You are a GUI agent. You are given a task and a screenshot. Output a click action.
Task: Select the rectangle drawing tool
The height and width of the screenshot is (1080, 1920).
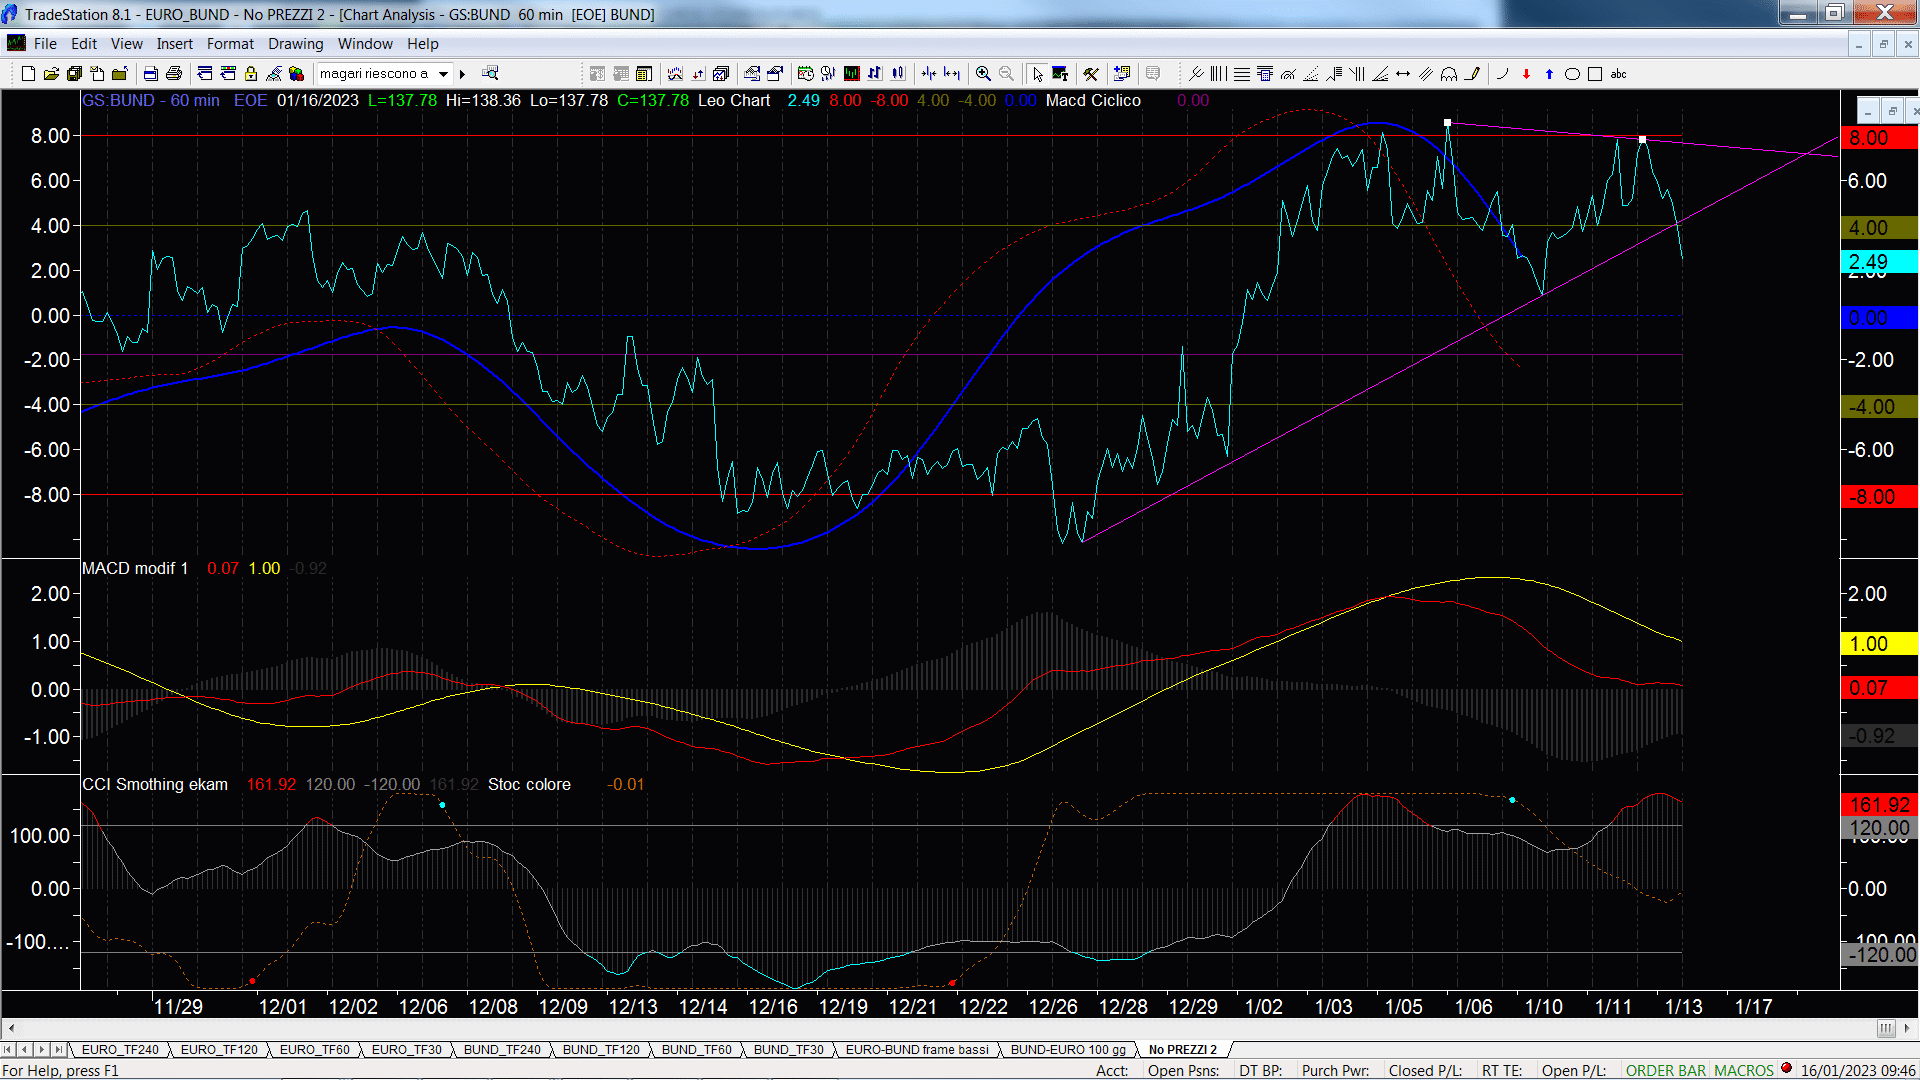[1595, 74]
